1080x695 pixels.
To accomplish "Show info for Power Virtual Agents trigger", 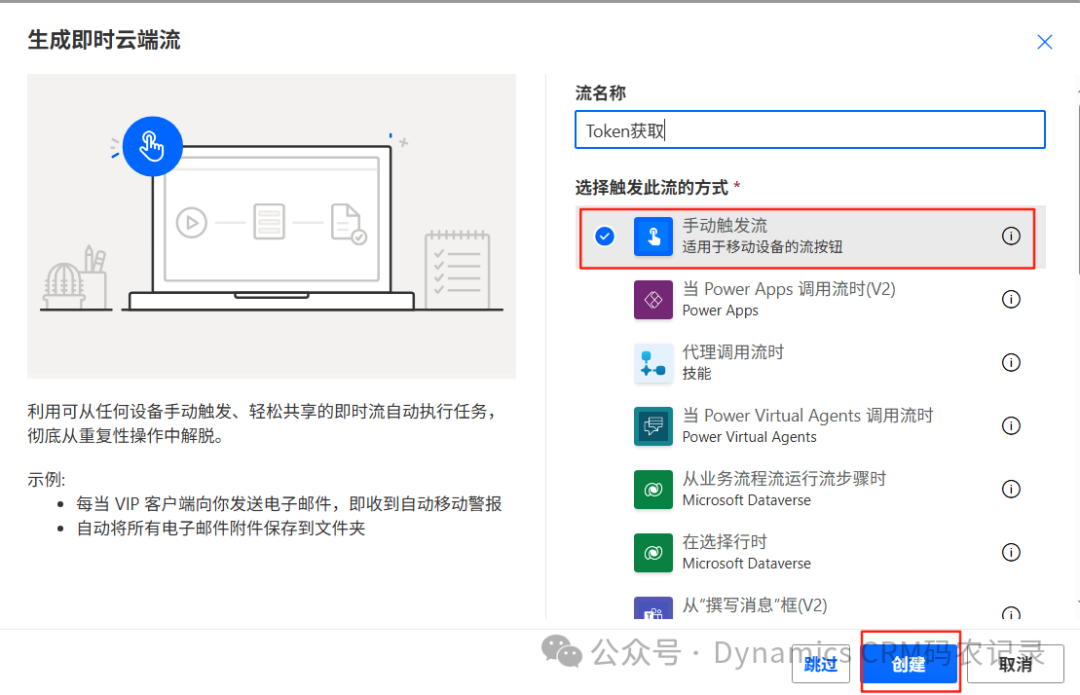I will (x=1011, y=426).
